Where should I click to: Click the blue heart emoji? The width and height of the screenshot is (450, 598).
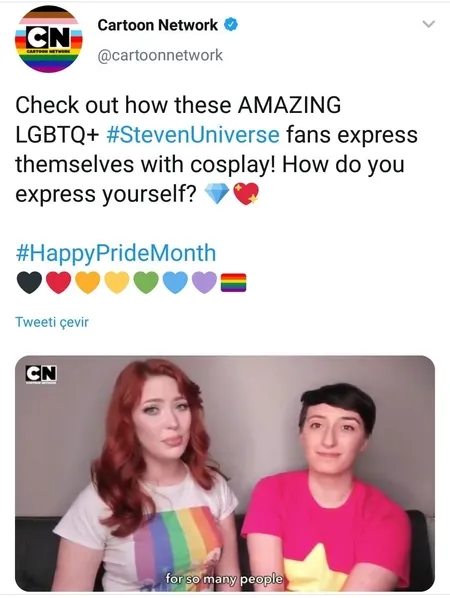[175, 283]
